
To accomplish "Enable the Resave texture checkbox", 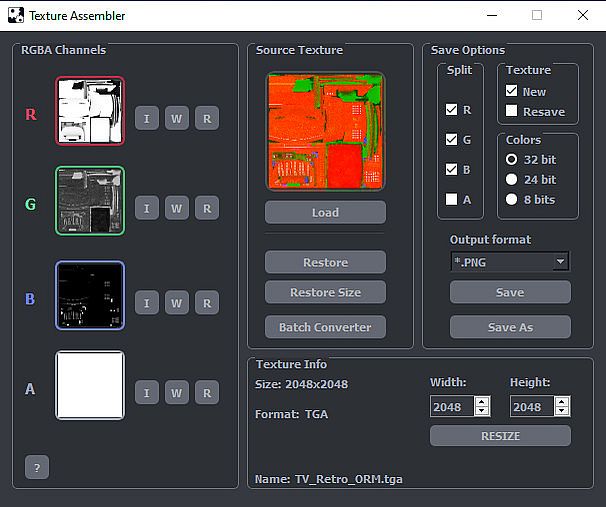I will point(512,111).
